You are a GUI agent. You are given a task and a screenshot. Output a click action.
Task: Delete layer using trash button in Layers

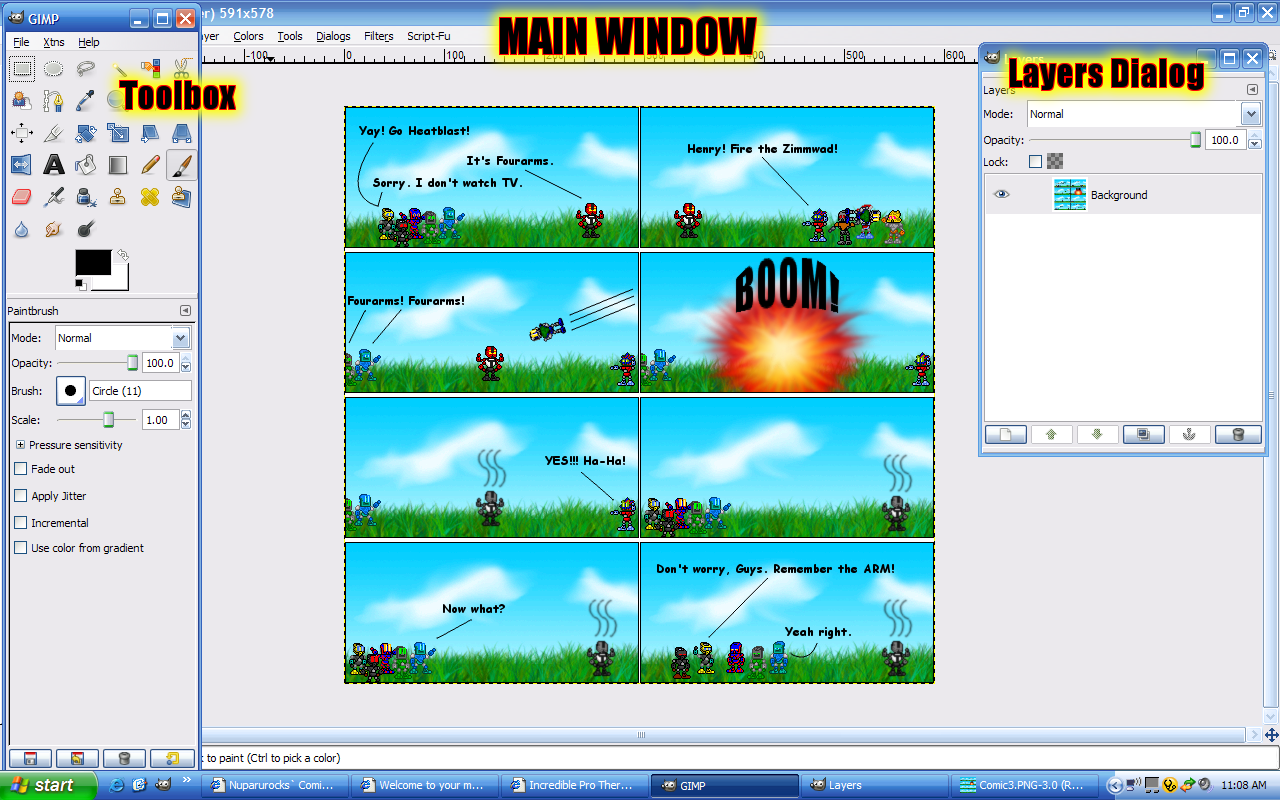click(x=1237, y=435)
